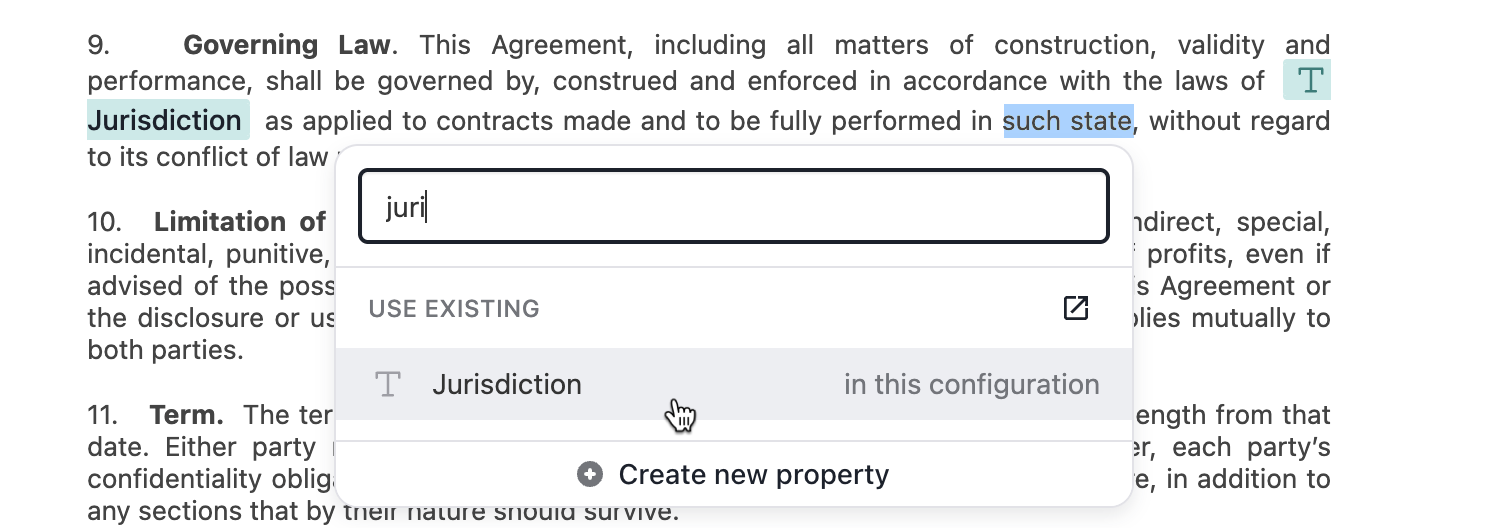Select the green Jurisdiction placeholder word in paragraph
The image size is (1512, 528).
coord(165,121)
